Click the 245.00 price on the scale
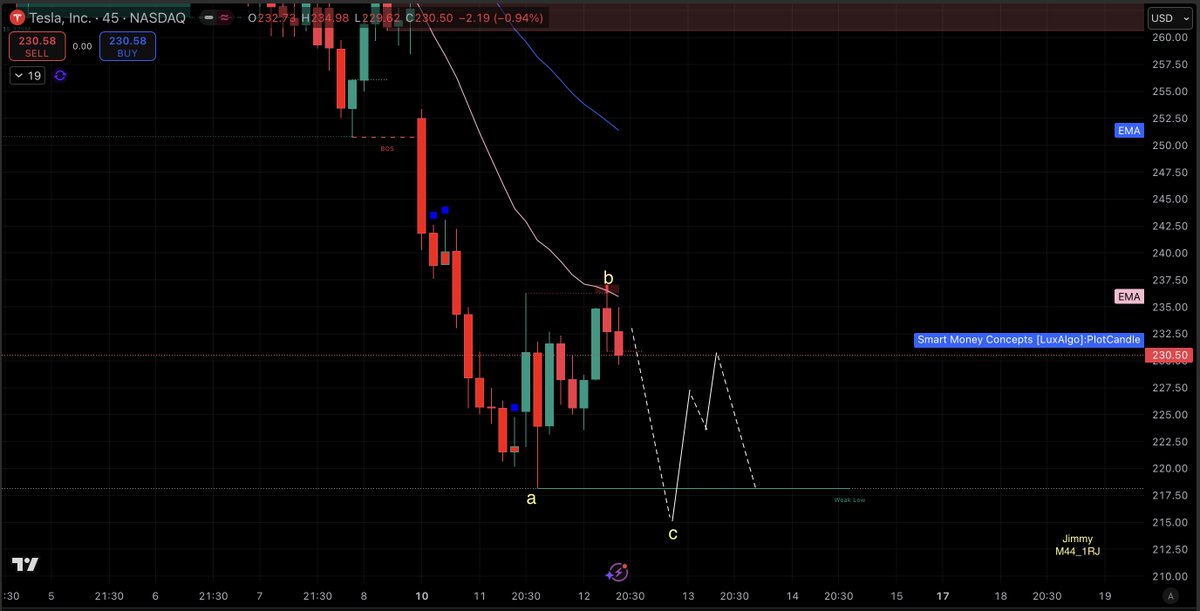 (x=1168, y=199)
